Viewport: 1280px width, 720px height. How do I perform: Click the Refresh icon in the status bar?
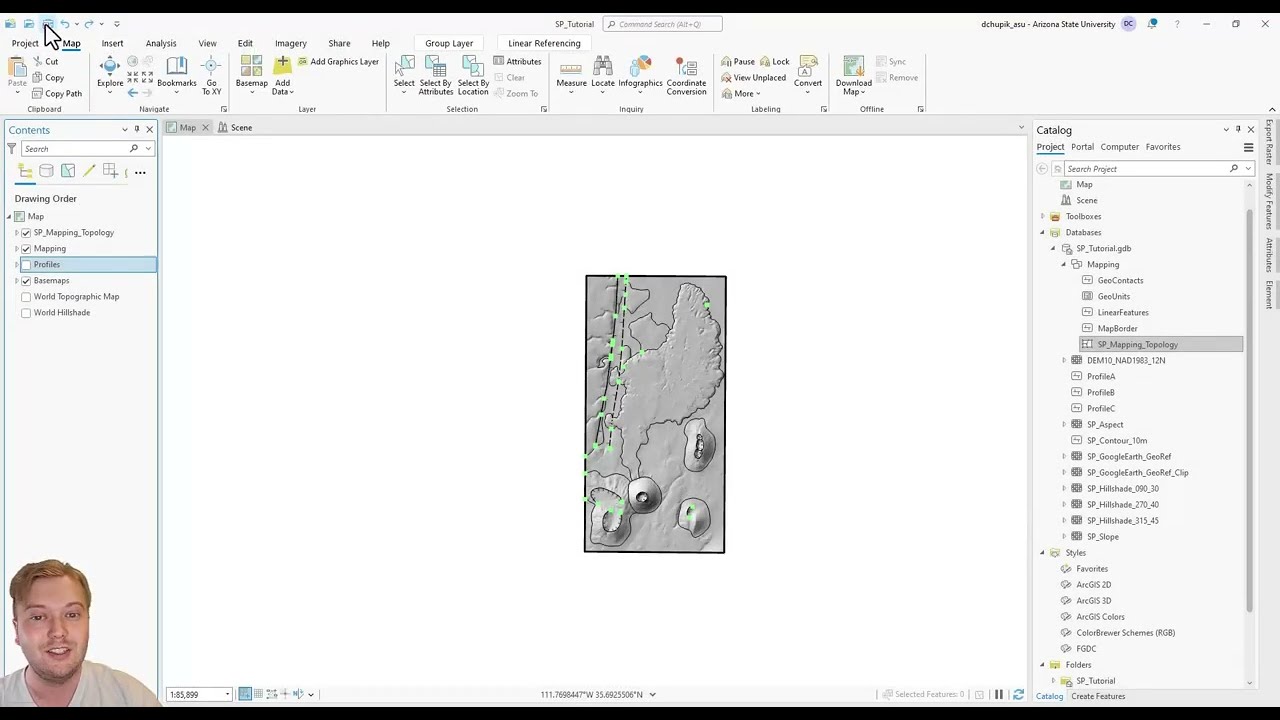[1018, 694]
